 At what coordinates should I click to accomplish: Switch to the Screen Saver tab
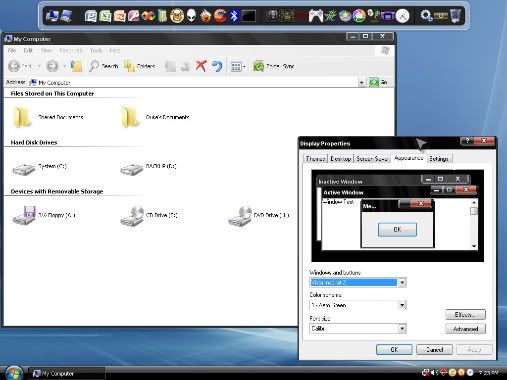pos(372,159)
